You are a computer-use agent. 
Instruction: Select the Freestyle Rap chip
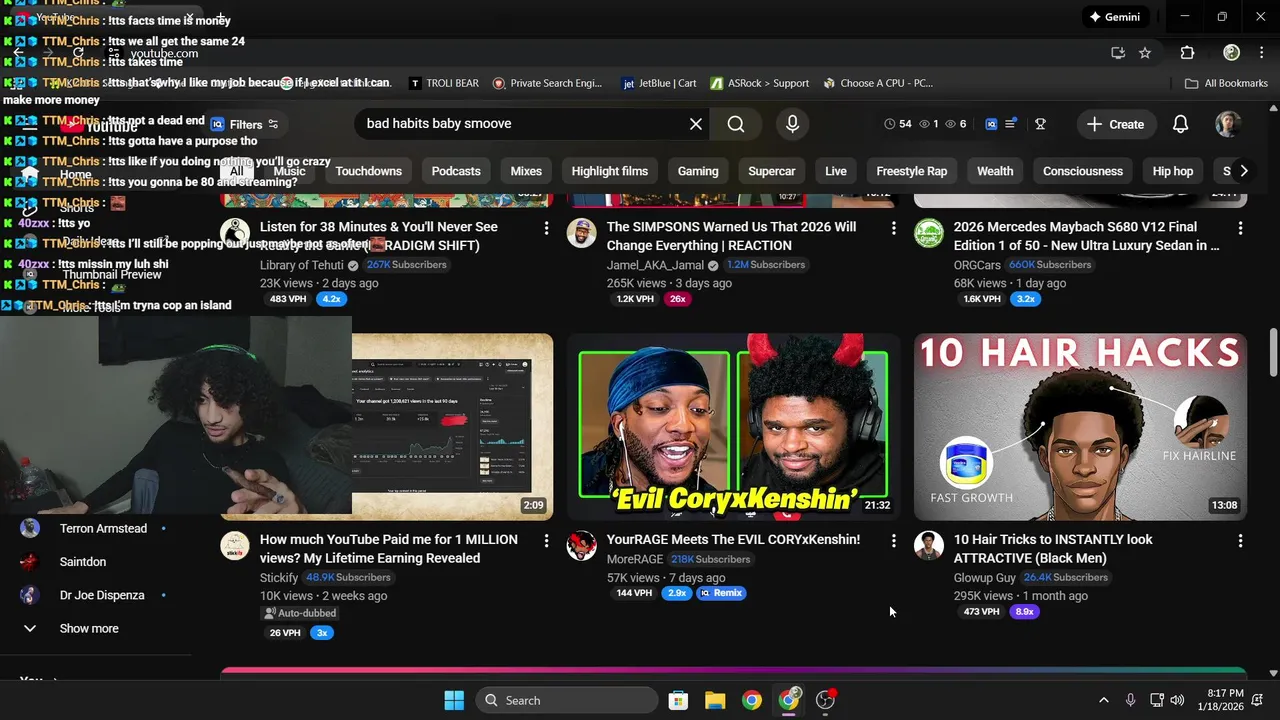pyautogui.click(x=912, y=171)
